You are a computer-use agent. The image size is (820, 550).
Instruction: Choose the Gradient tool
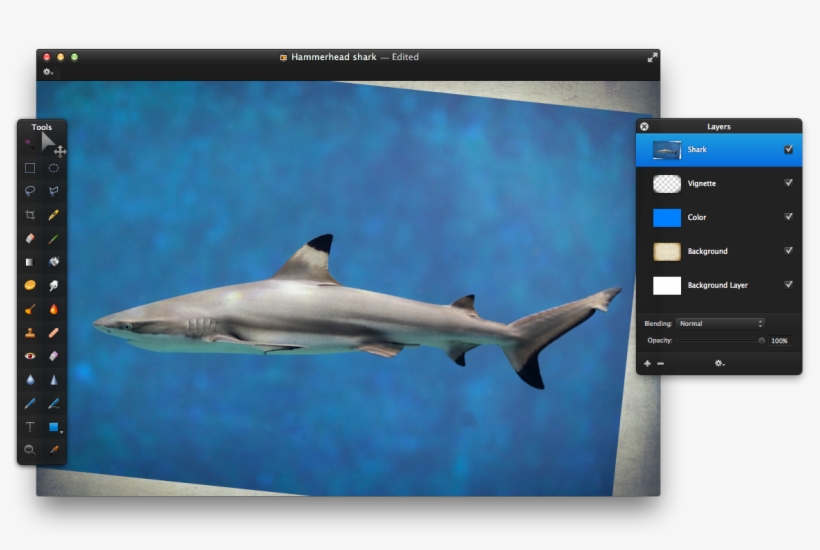point(30,262)
